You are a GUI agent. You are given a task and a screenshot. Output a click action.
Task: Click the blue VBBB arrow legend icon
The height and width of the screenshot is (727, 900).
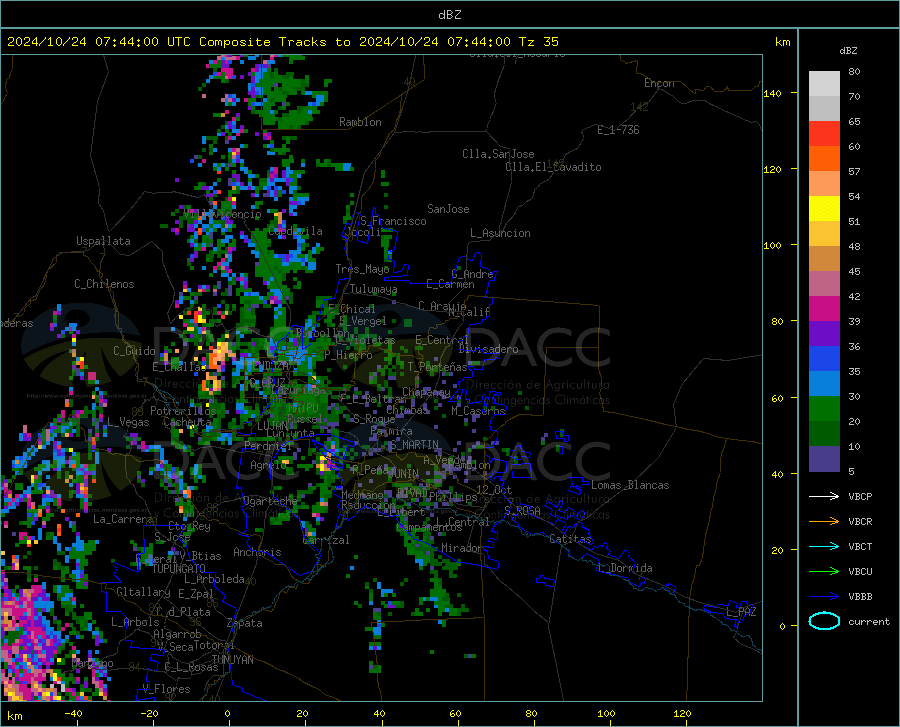[x=824, y=596]
